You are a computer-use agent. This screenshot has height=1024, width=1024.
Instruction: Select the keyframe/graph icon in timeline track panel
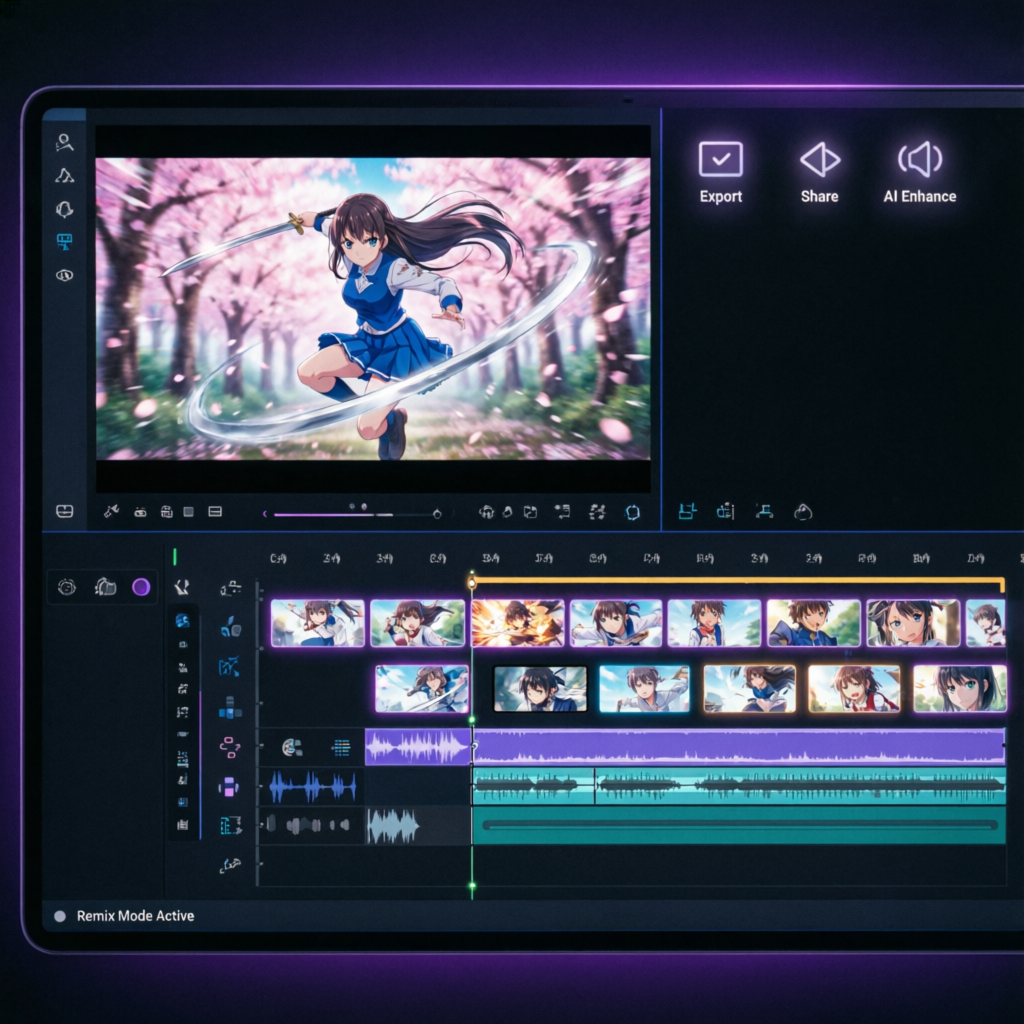[230, 667]
